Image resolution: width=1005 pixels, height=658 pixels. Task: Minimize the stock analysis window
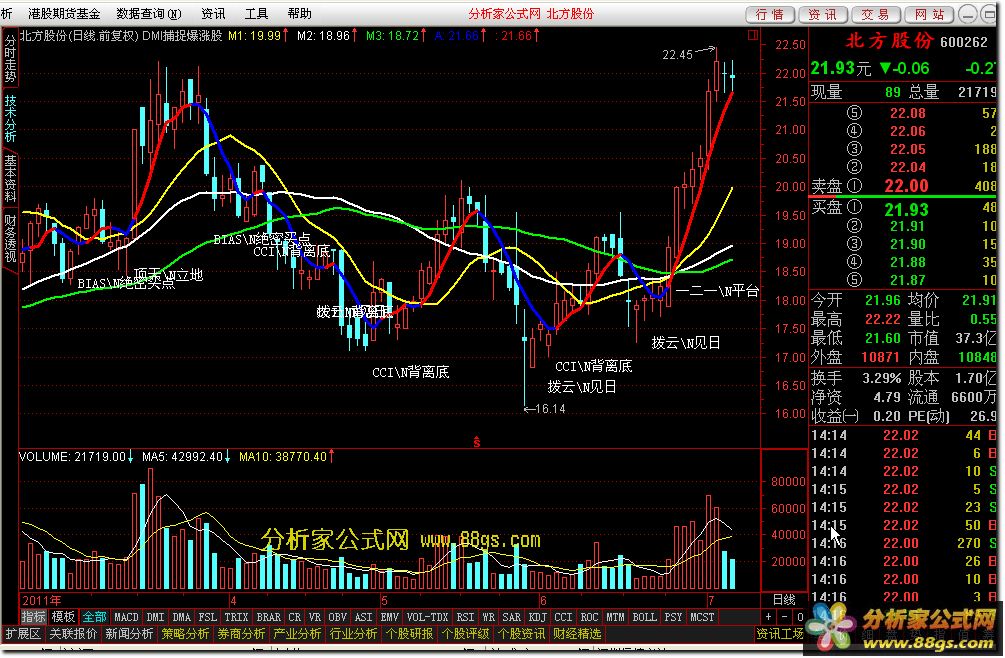(970, 14)
